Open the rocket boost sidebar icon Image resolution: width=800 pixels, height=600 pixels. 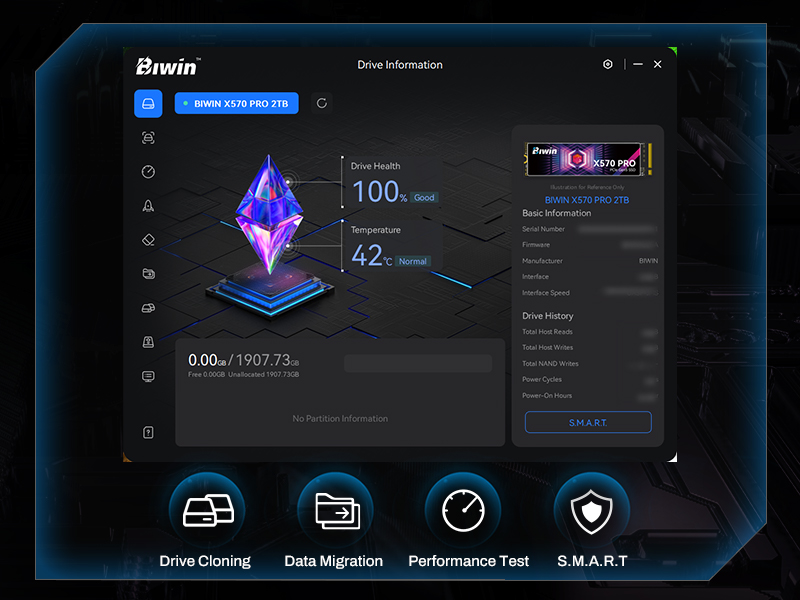148,206
